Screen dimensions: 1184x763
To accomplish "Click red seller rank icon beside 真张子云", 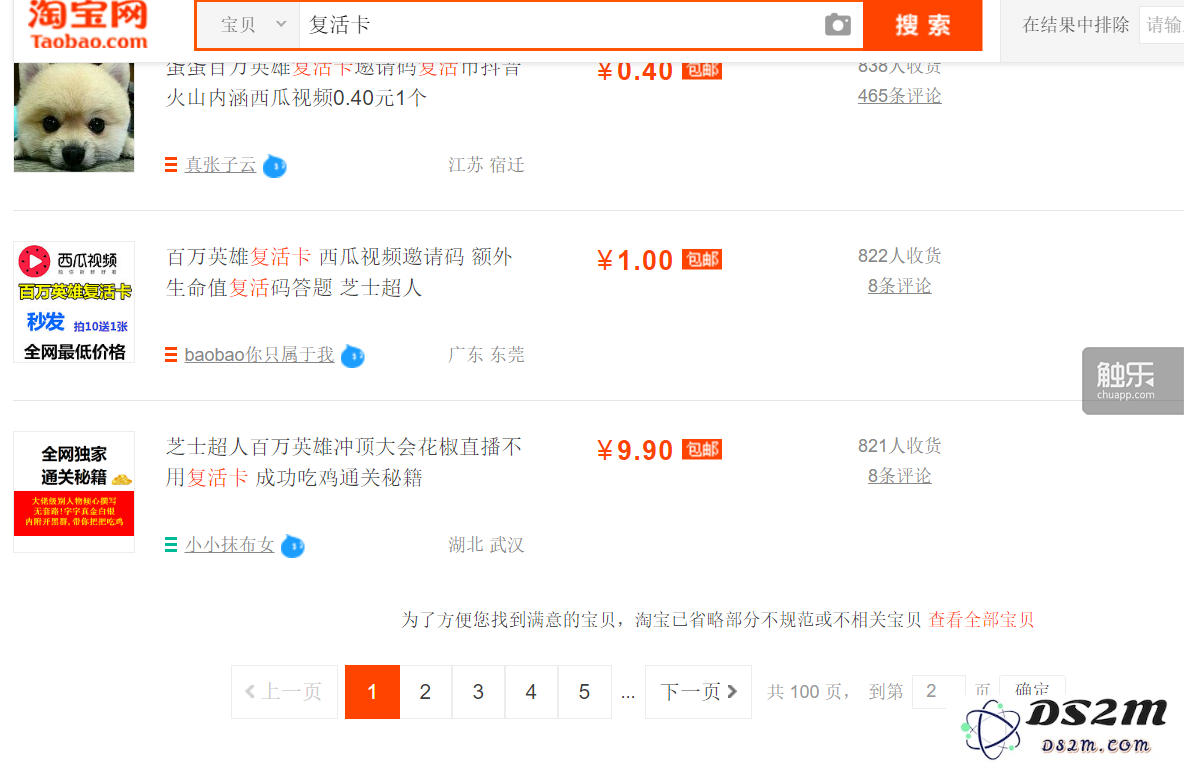I will pos(171,165).
